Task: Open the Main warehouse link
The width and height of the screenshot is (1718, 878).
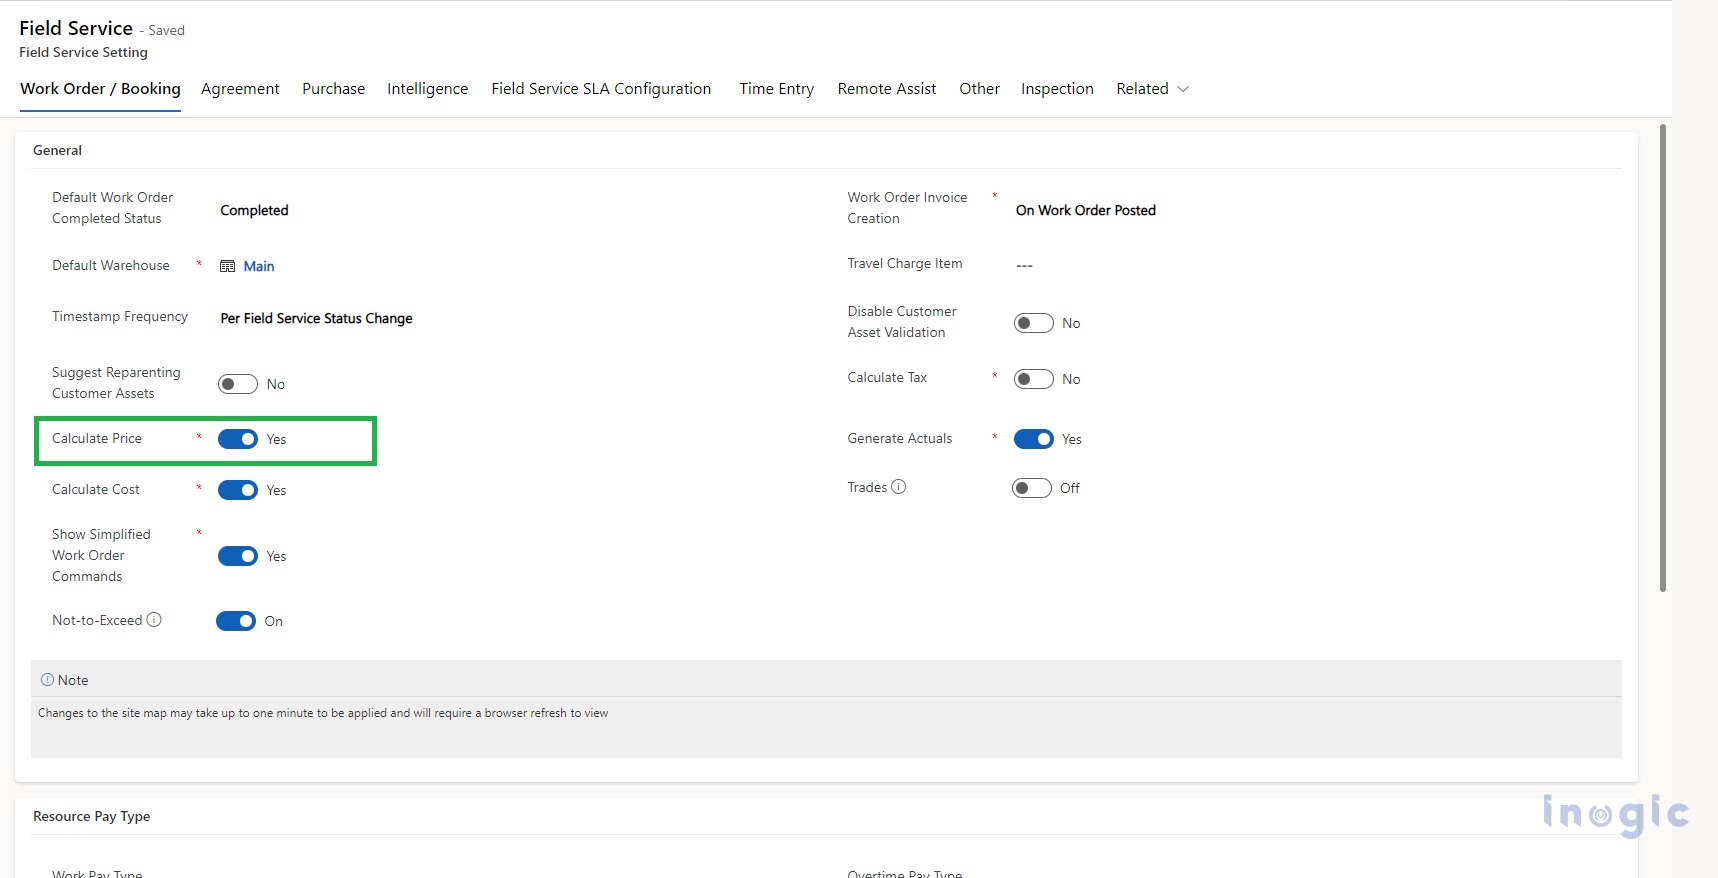Action: [258, 266]
